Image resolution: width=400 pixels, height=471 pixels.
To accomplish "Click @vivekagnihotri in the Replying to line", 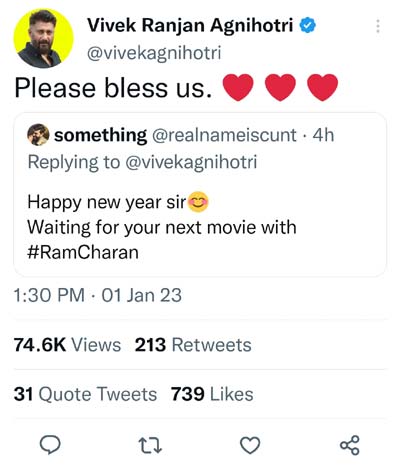I will (x=191, y=162).
